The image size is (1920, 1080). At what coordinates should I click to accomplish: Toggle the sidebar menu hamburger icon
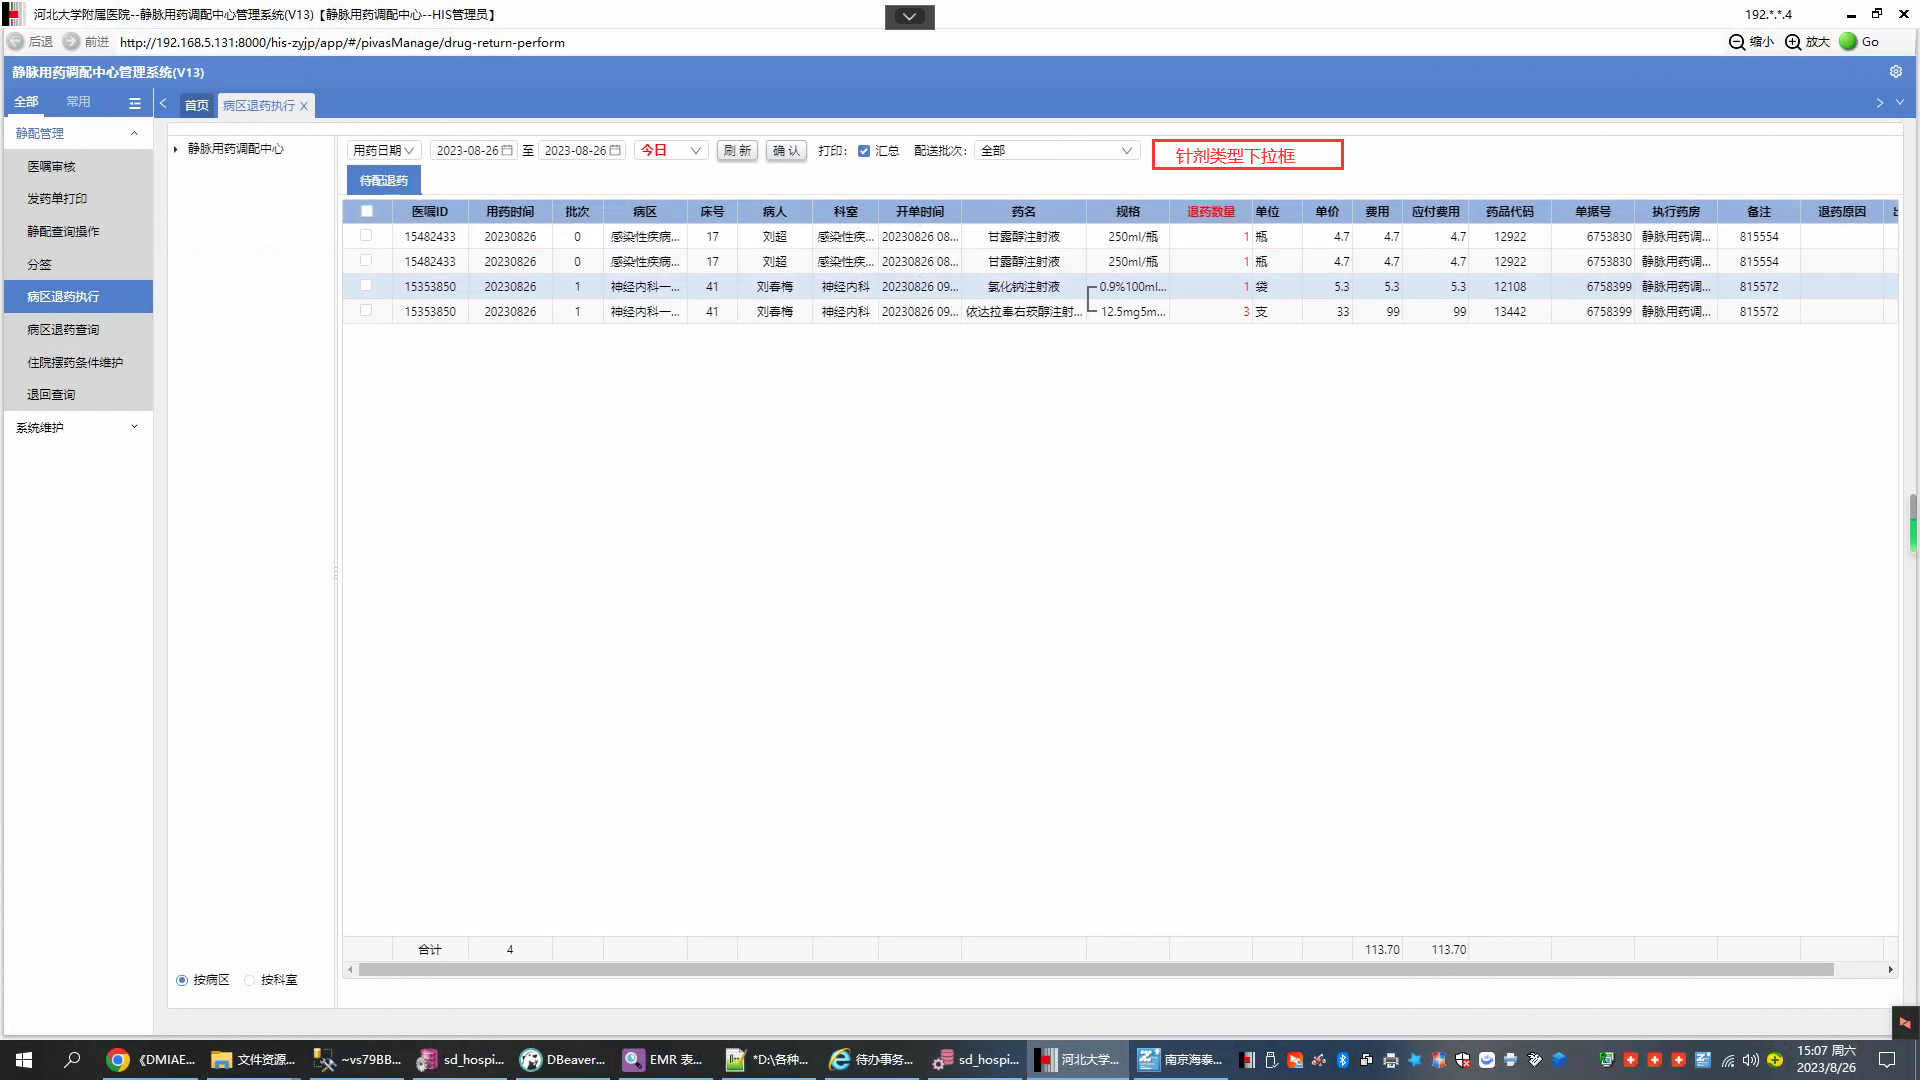pos(135,103)
